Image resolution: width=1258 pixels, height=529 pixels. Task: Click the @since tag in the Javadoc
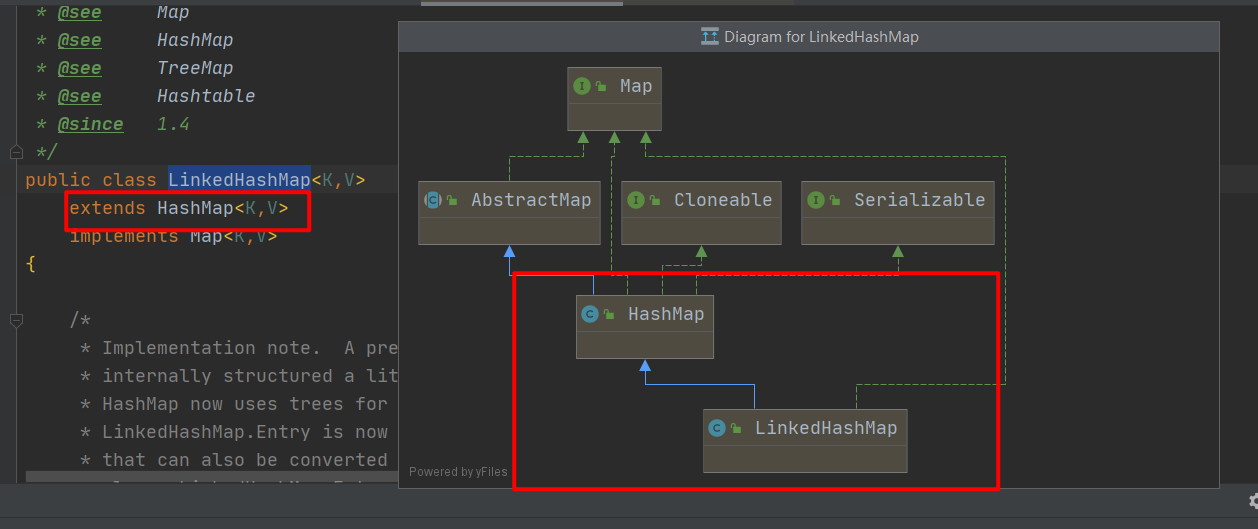coord(90,124)
